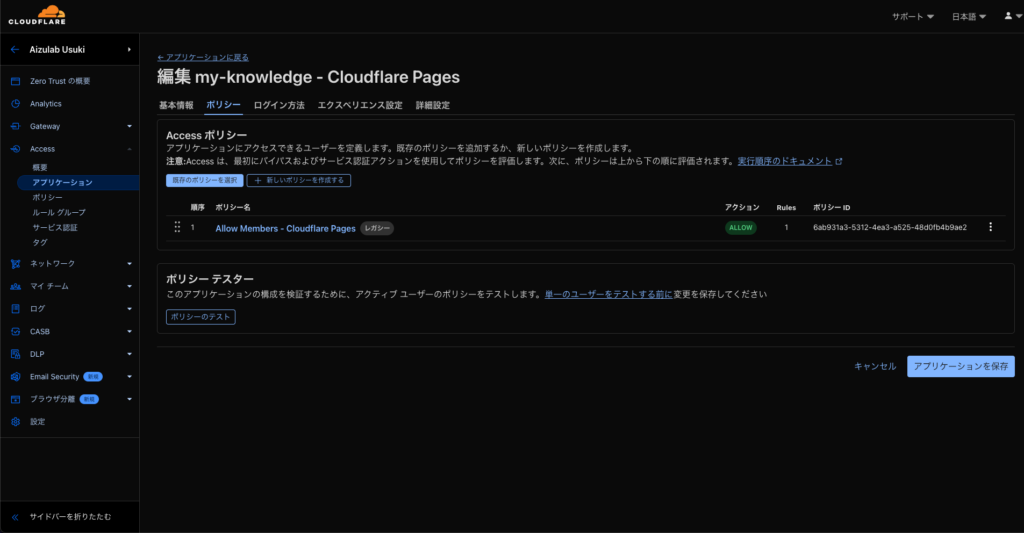Viewport: 1024px width, 533px height.
Task: Click the サイドバーを折りたたむ label
Action: tap(70, 517)
